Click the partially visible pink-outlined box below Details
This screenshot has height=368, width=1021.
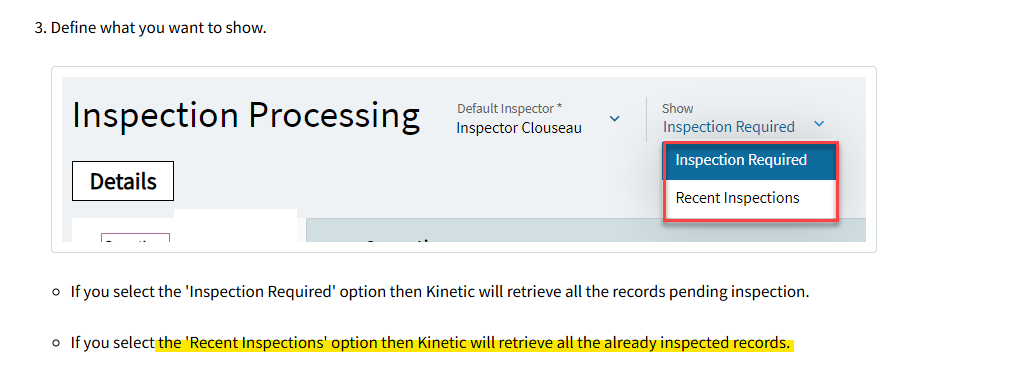[x=135, y=237]
